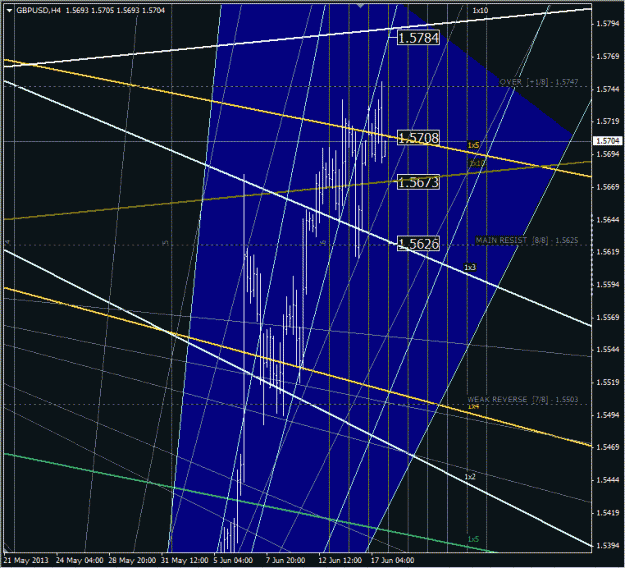Click the 5 Jun 04:00 time label

(x=233, y=560)
